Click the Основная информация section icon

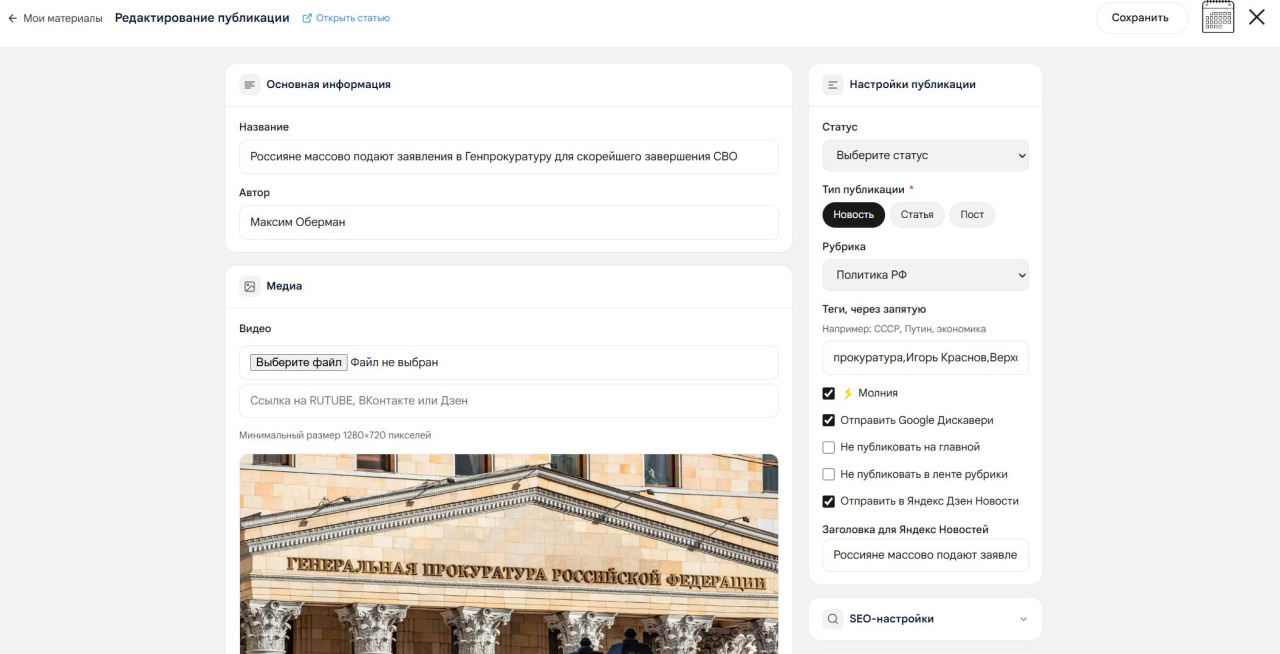250,85
